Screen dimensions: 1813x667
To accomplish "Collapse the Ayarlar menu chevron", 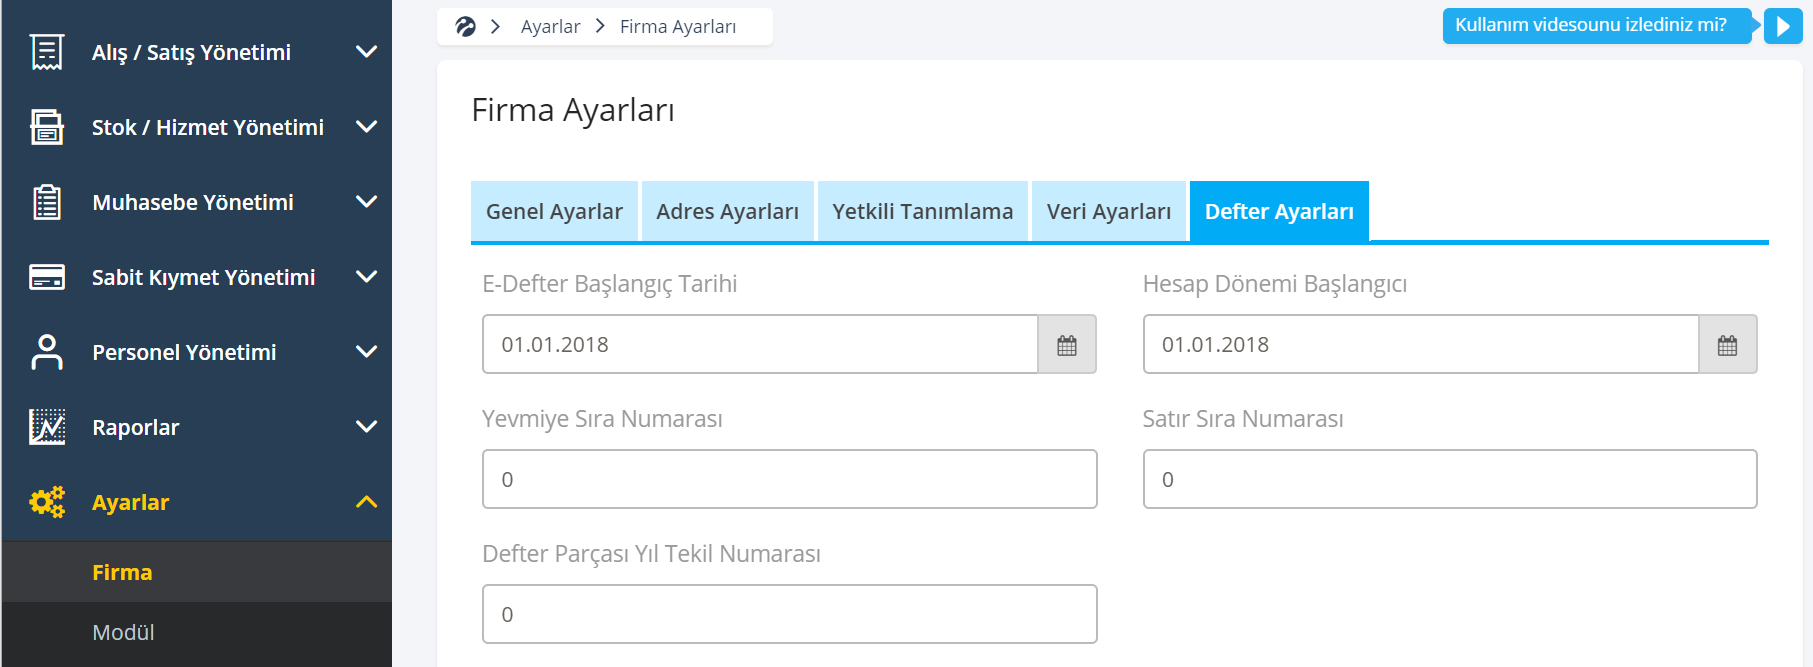I will 367,502.
